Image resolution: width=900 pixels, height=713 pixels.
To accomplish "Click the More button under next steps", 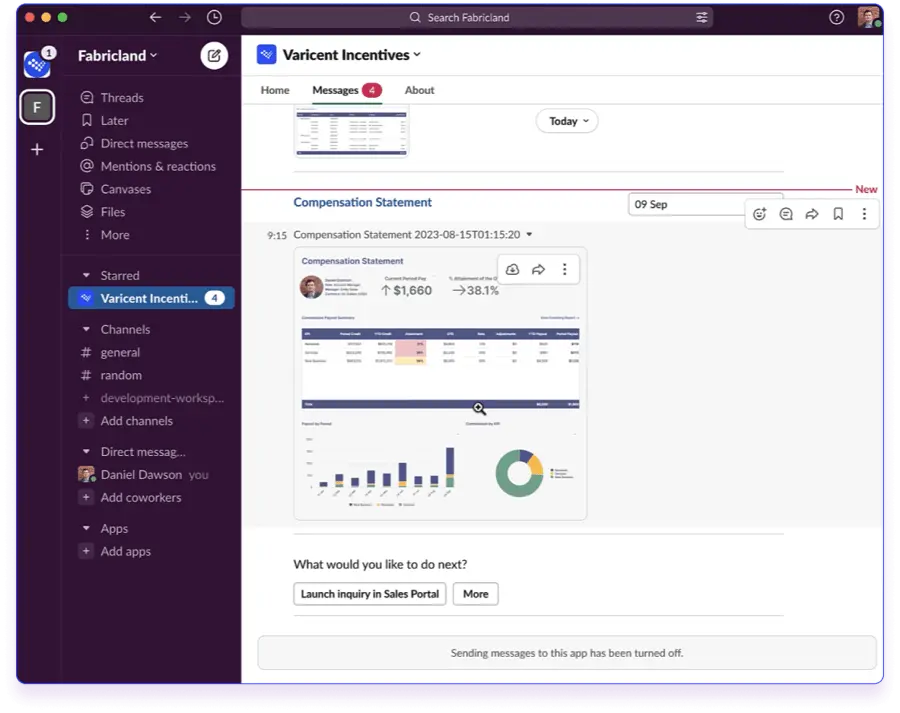I will pyautogui.click(x=476, y=594).
